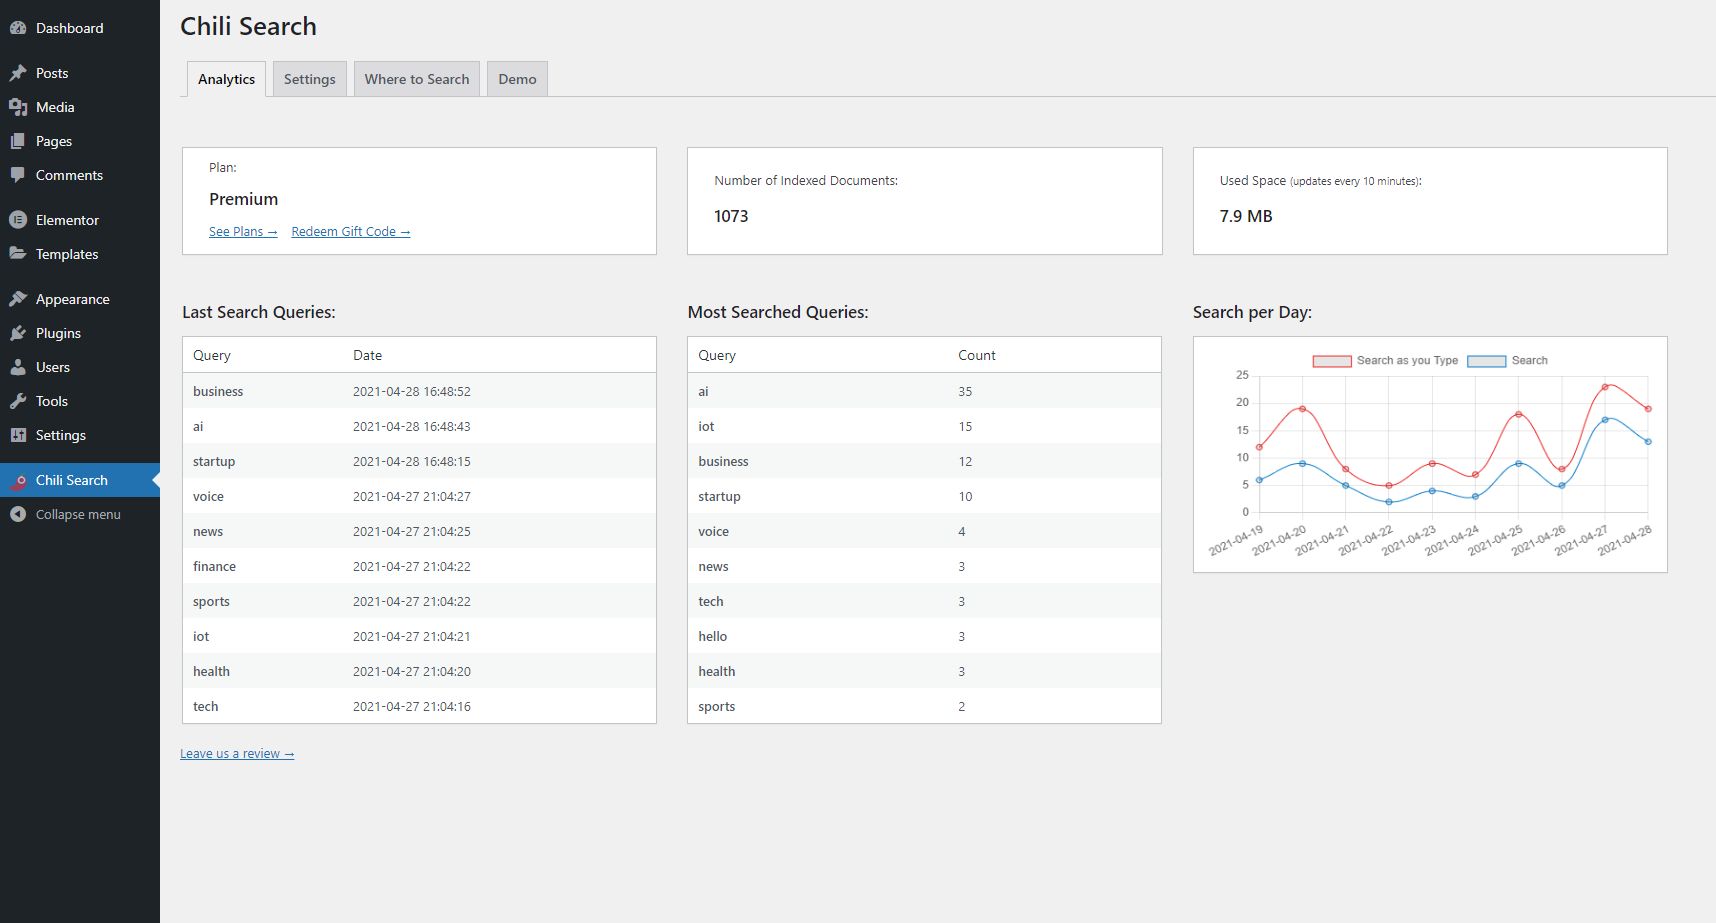1716x923 pixels.
Task: Follow the 'See Plans' link
Action: [242, 232]
